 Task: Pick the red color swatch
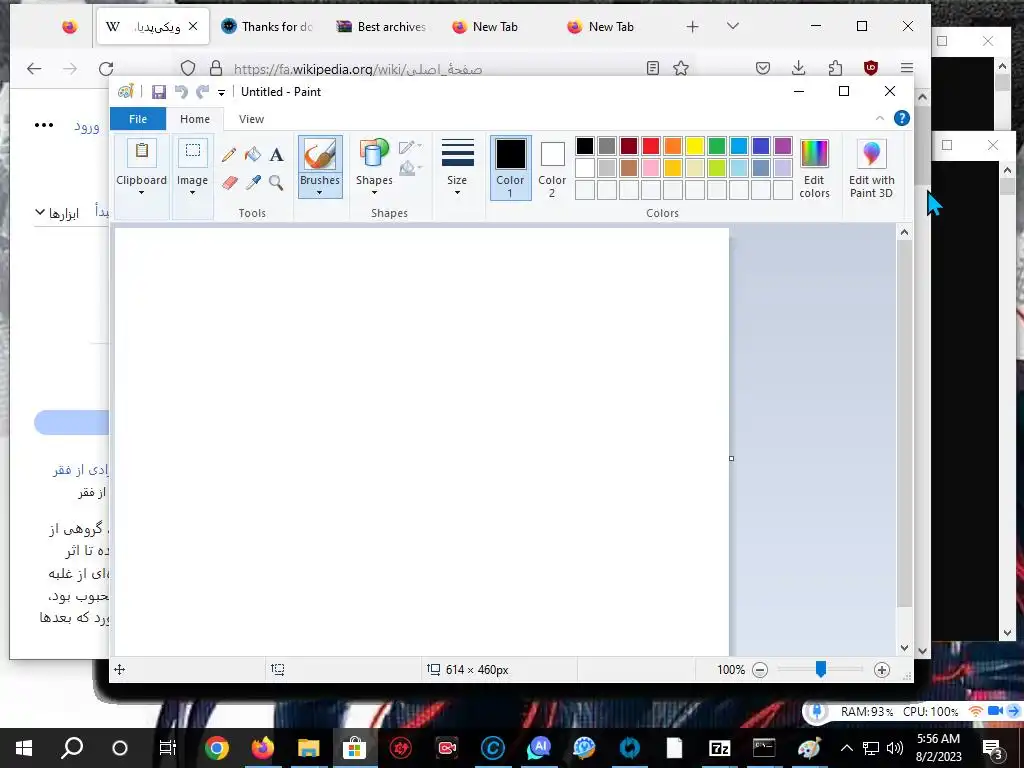[651, 146]
